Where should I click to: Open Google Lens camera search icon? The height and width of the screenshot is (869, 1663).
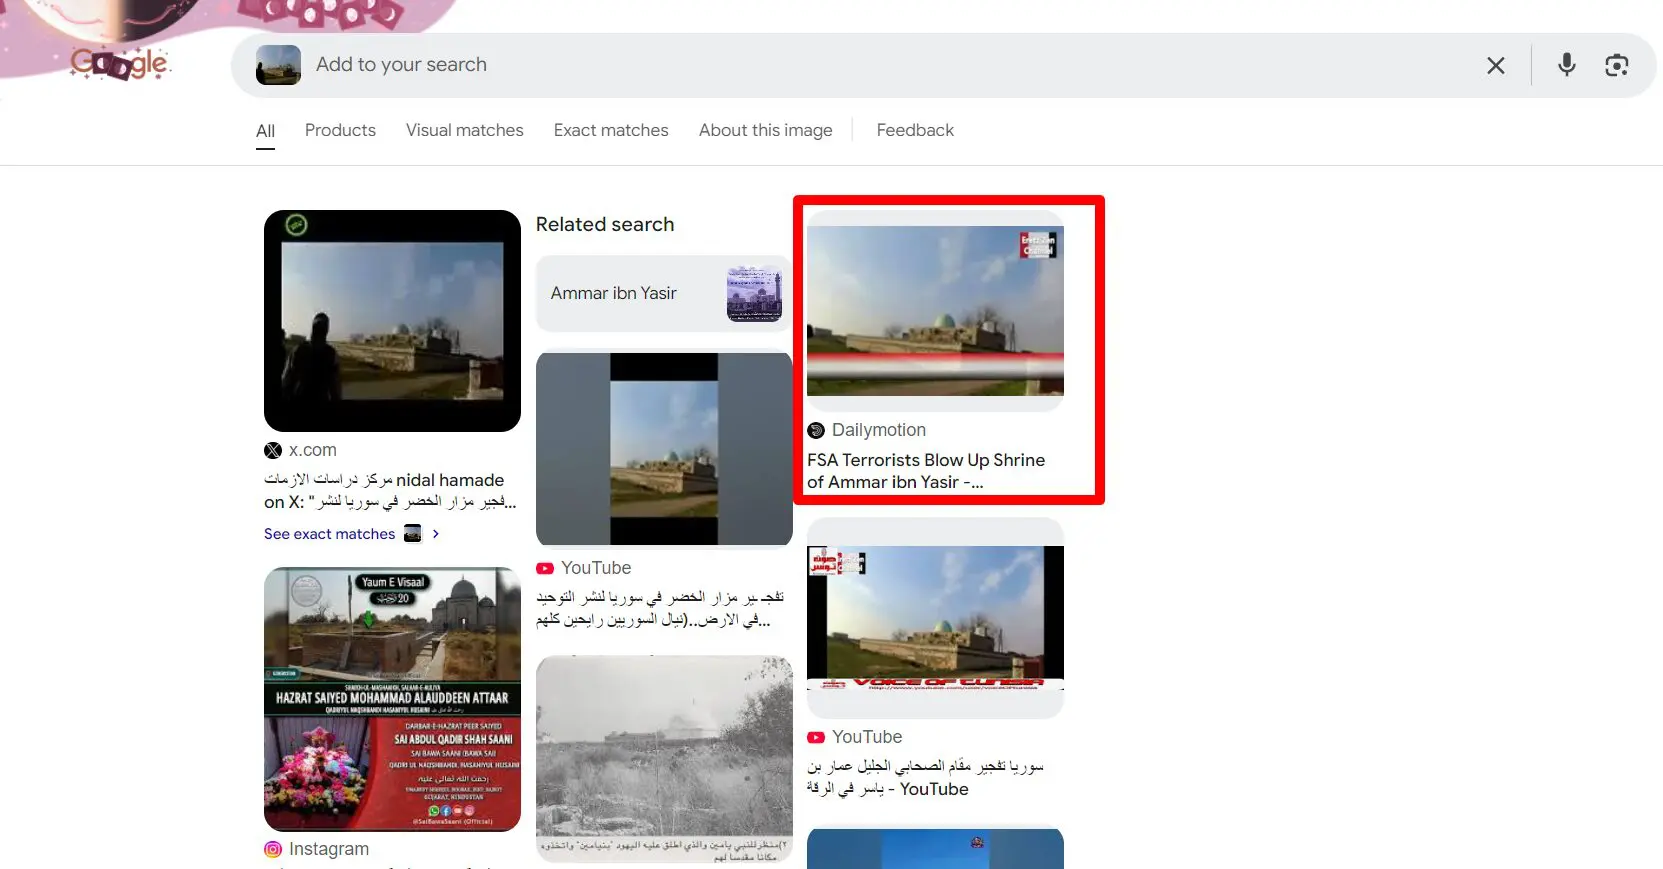[1616, 65]
